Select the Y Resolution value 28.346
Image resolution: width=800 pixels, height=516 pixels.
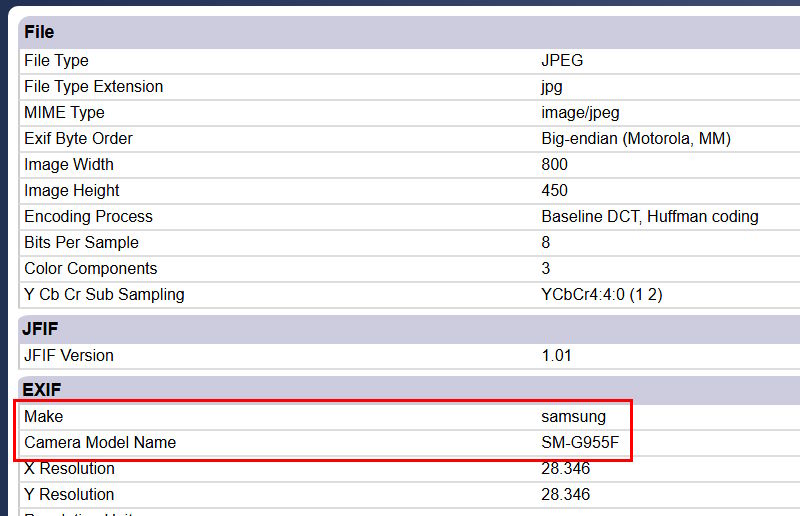tap(565, 495)
